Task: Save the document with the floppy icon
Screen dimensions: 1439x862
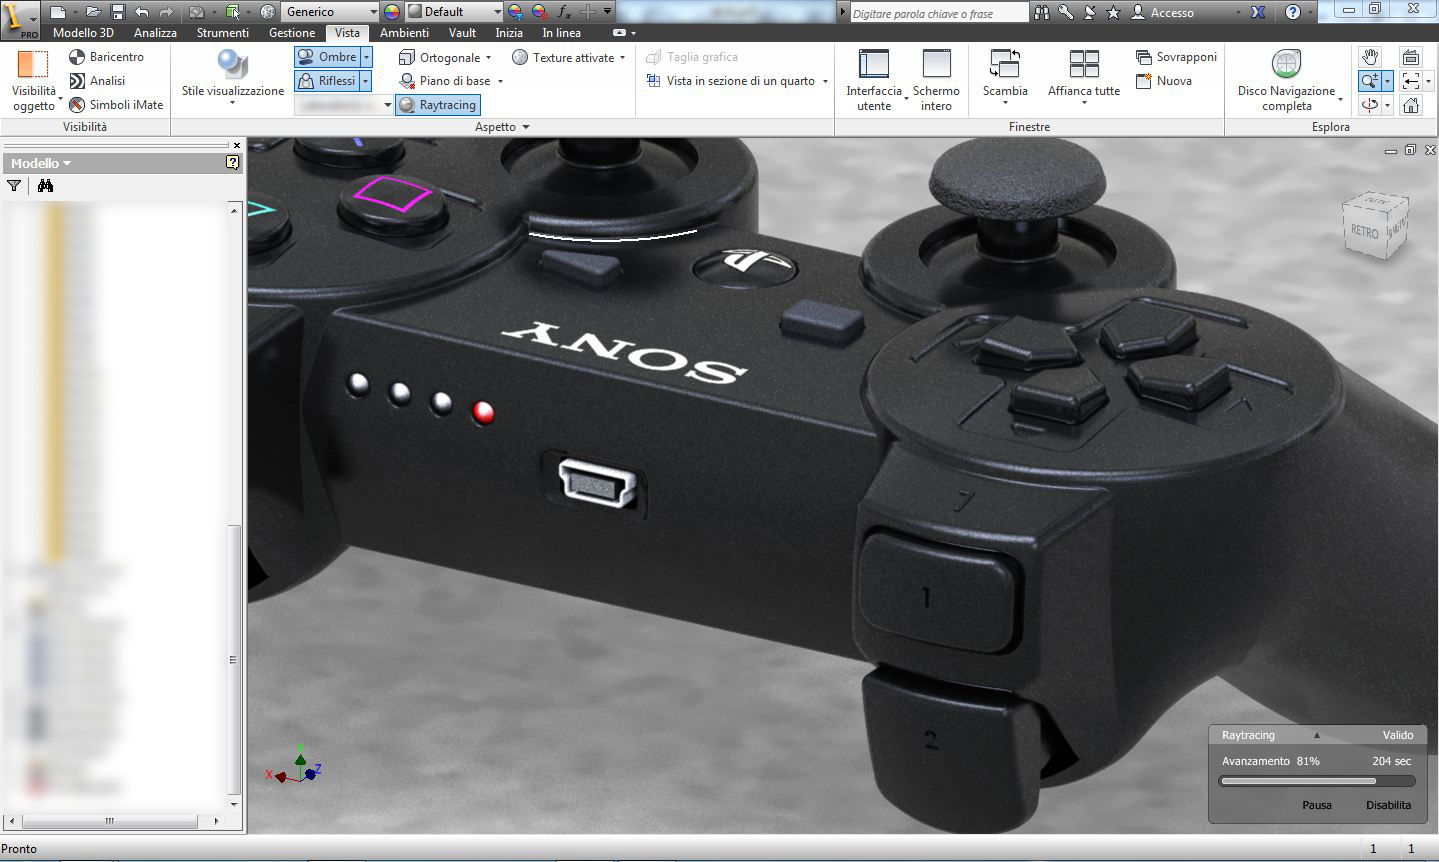Action: click(117, 12)
